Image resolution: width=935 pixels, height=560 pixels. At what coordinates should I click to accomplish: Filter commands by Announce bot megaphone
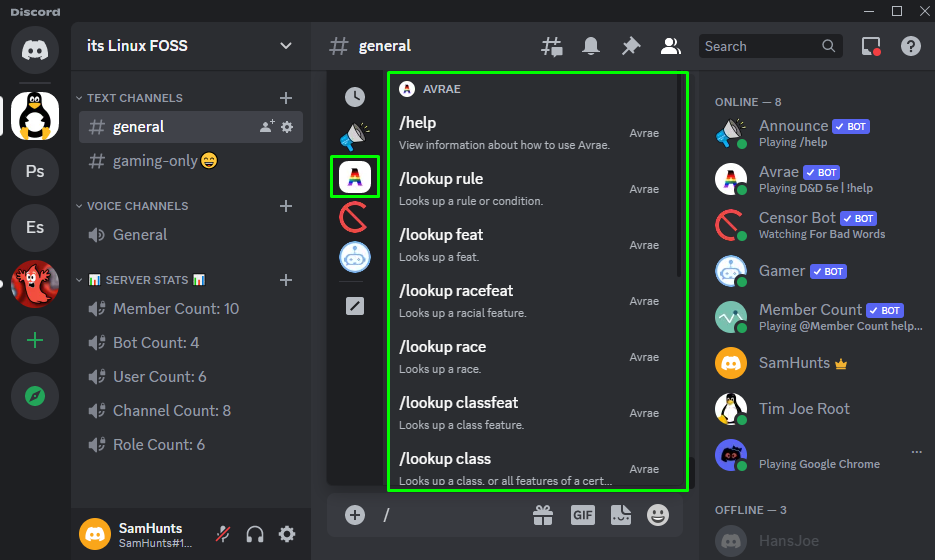click(x=355, y=137)
